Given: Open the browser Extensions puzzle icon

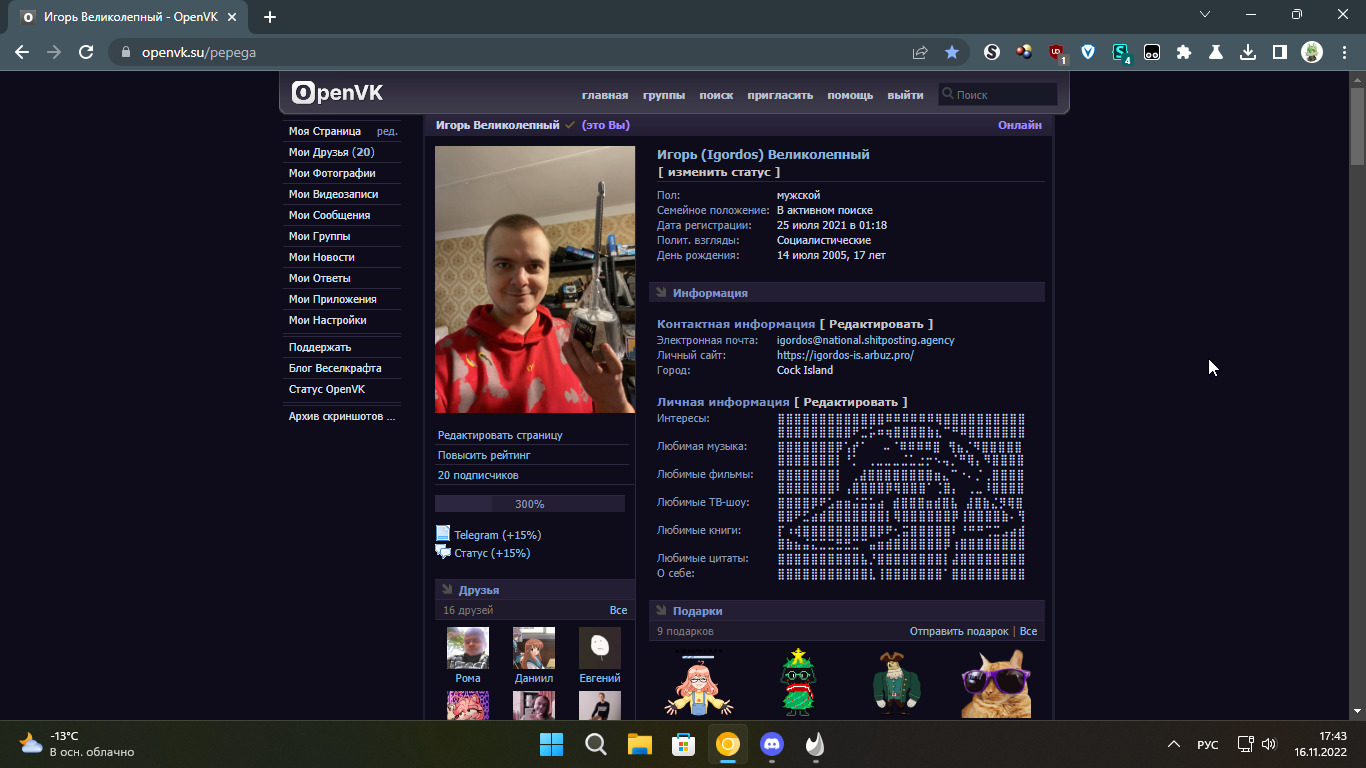Looking at the screenshot, I should [x=1184, y=52].
